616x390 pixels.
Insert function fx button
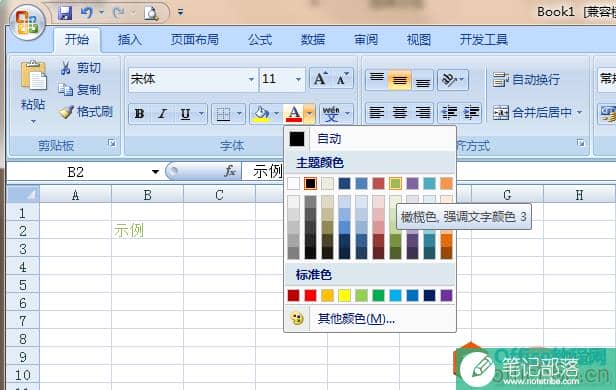(x=230, y=171)
